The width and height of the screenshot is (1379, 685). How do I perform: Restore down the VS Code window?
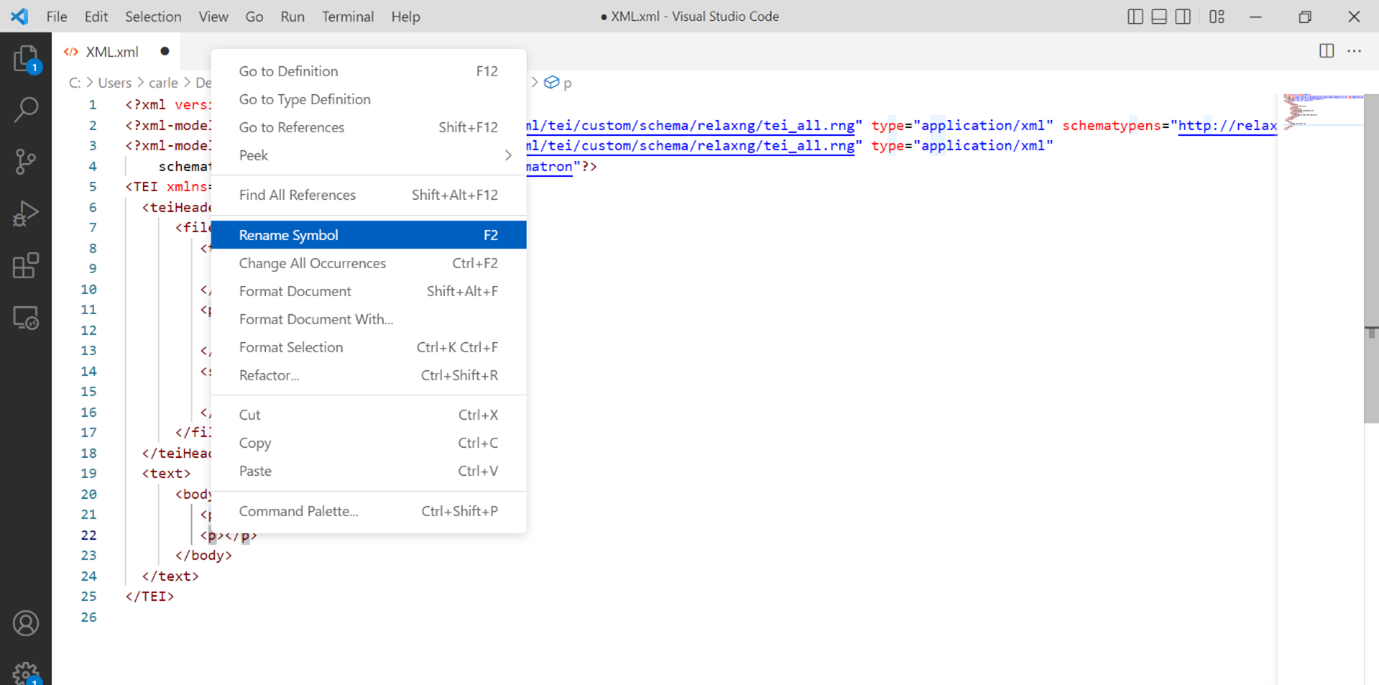[1305, 16]
